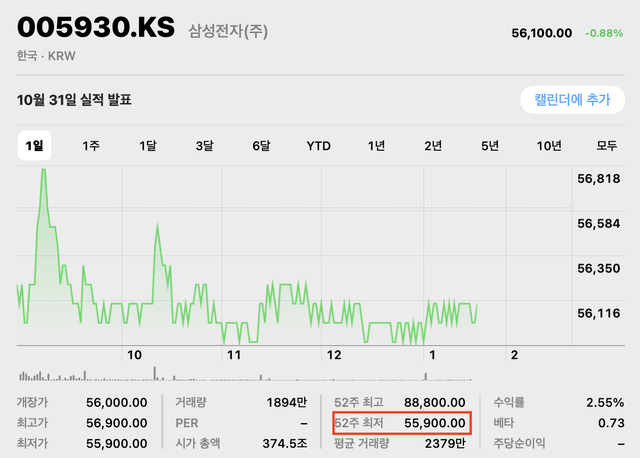Viewport: 640px width, 458px height.
Task: Select the YTD range tab
Action: 318,146
